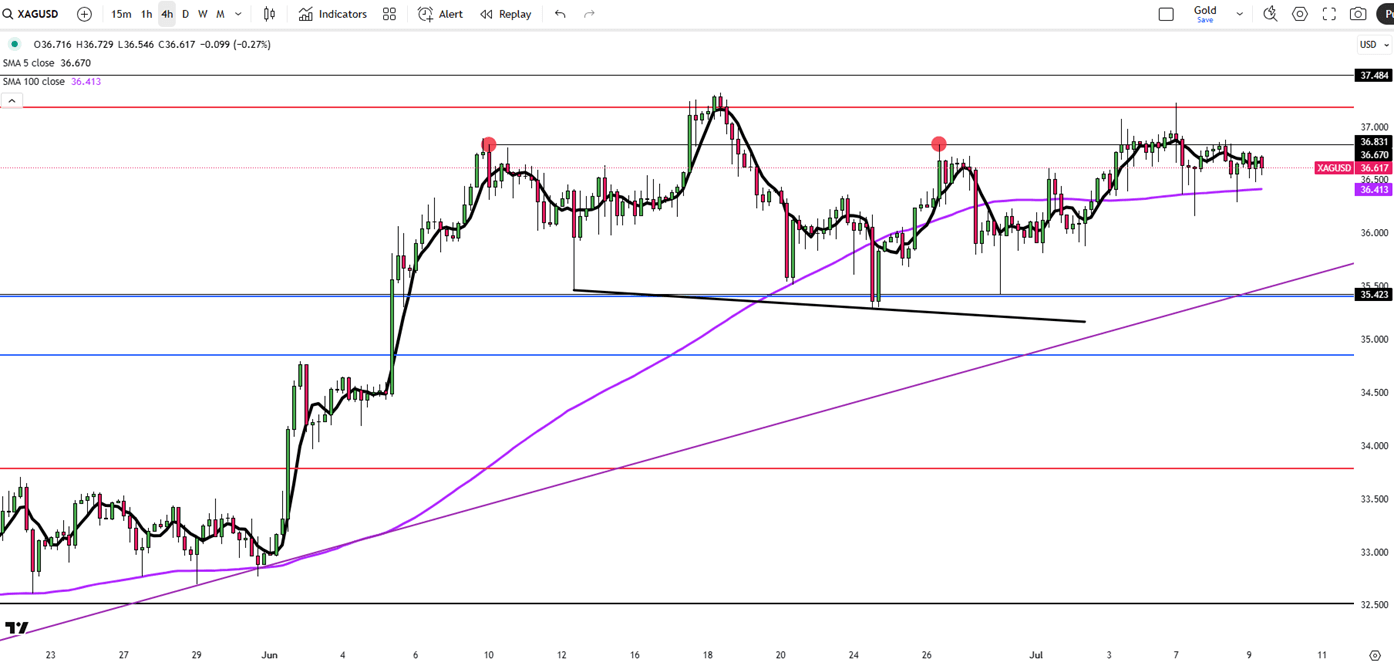Click the add symbol plus icon
Screen dimensions: 1394x666
84,14
